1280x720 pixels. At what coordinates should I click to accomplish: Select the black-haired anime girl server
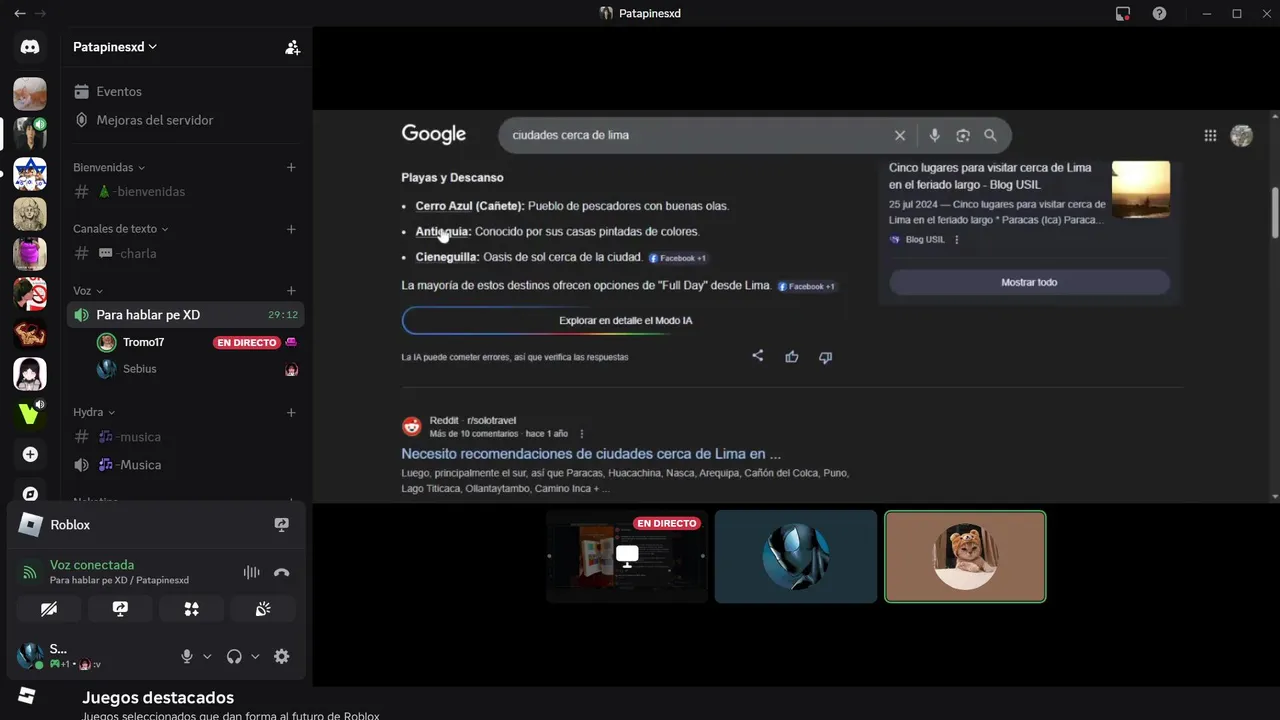30,374
